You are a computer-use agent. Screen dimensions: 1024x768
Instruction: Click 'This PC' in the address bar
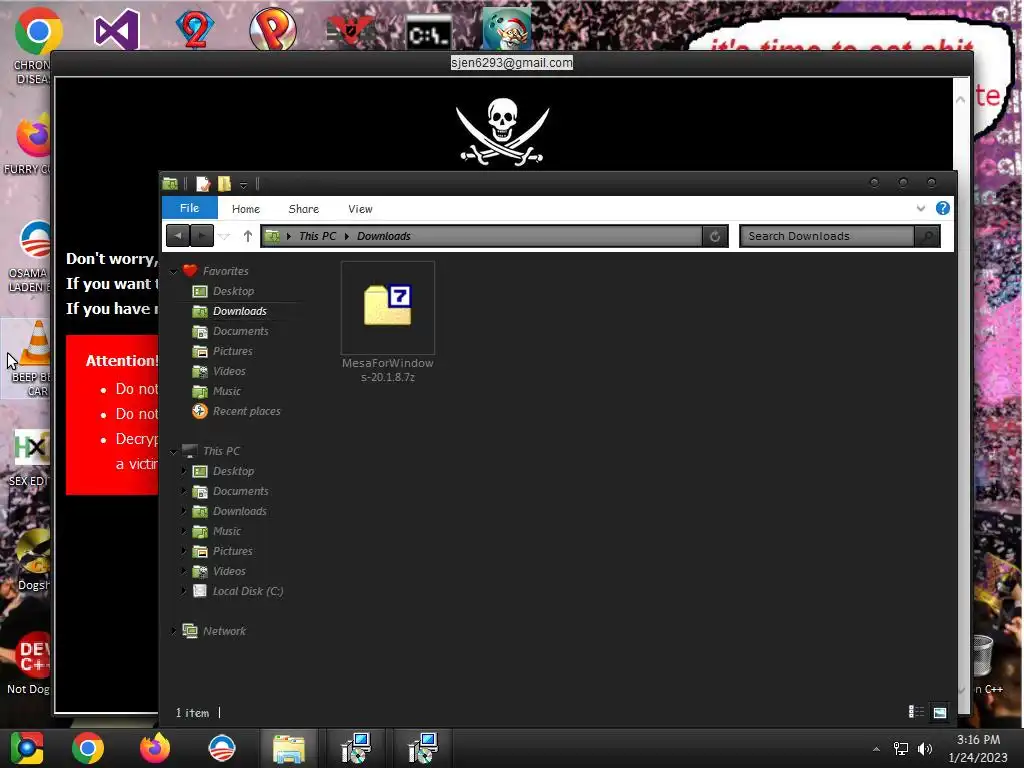click(317, 236)
